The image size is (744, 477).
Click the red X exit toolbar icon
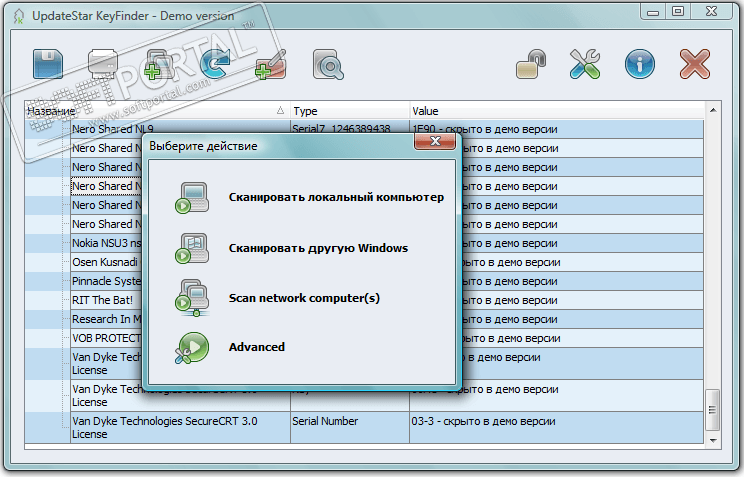point(695,64)
